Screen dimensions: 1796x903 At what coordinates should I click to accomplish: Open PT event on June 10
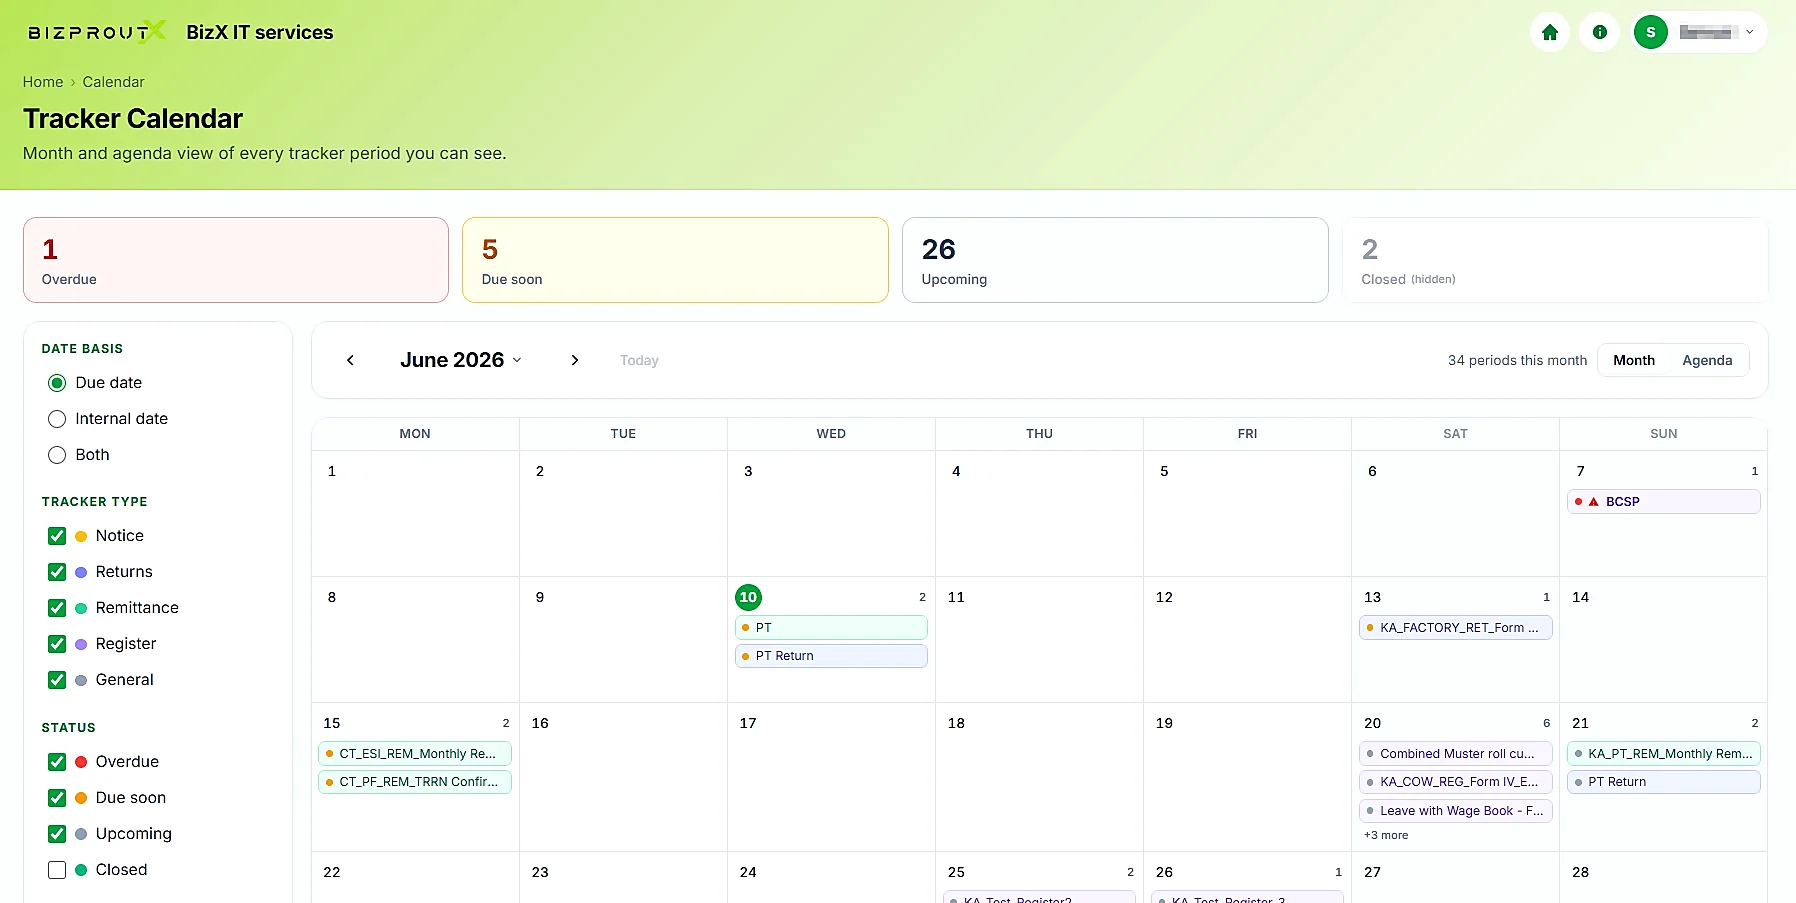pos(831,628)
